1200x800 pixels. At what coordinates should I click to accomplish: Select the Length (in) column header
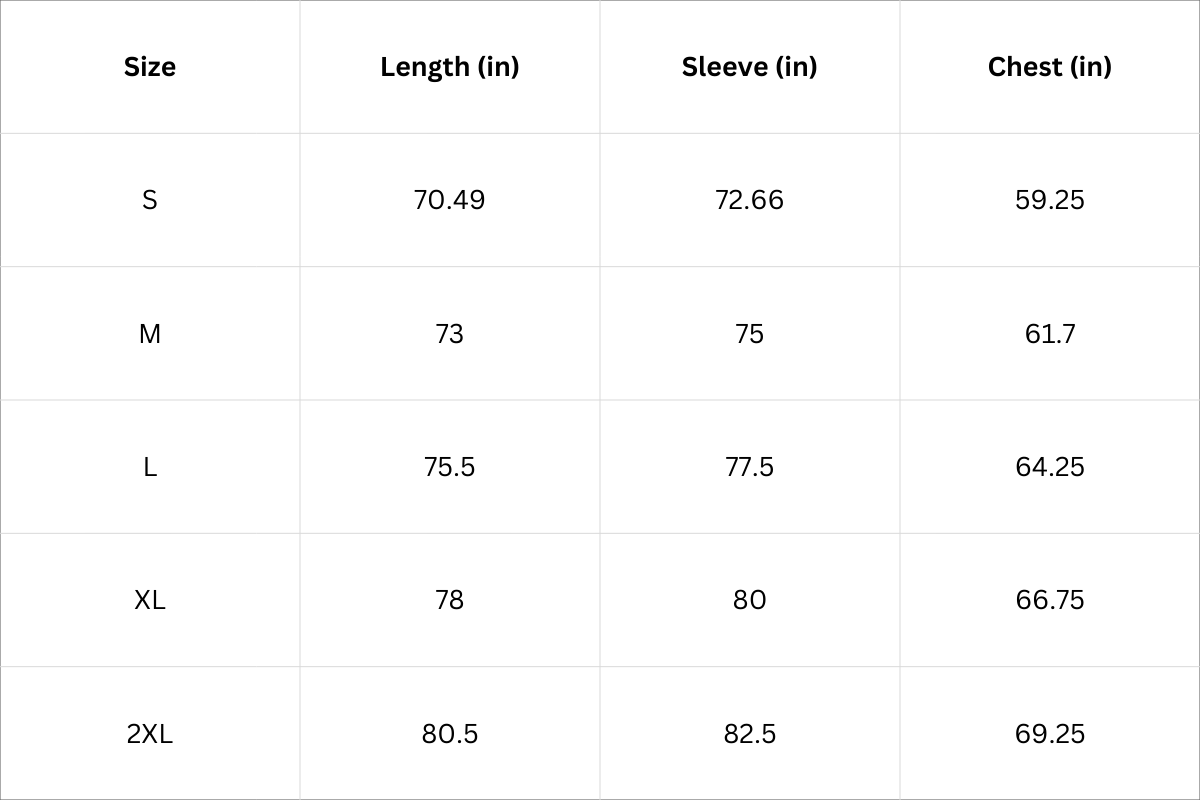click(x=450, y=67)
